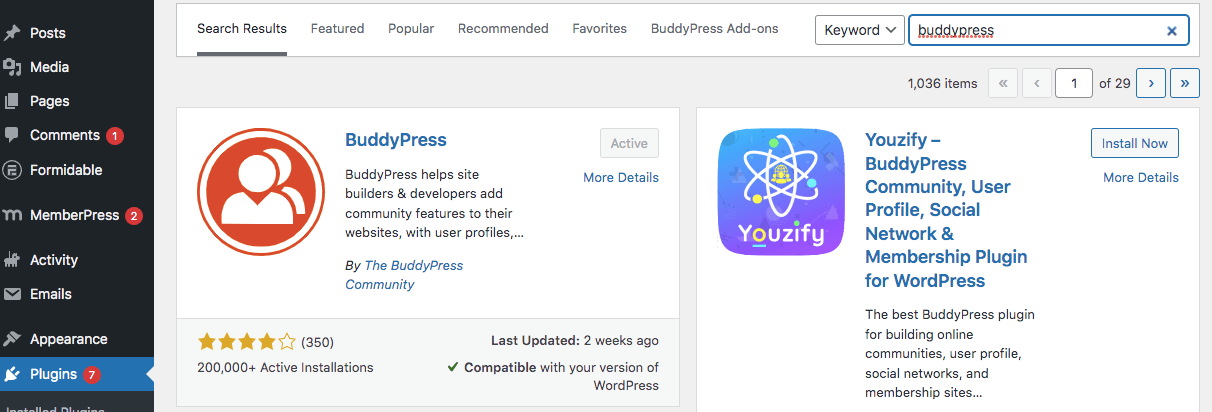Click the Comments badge showing 1
Viewport: 1212px width, 412px height.
114,135
